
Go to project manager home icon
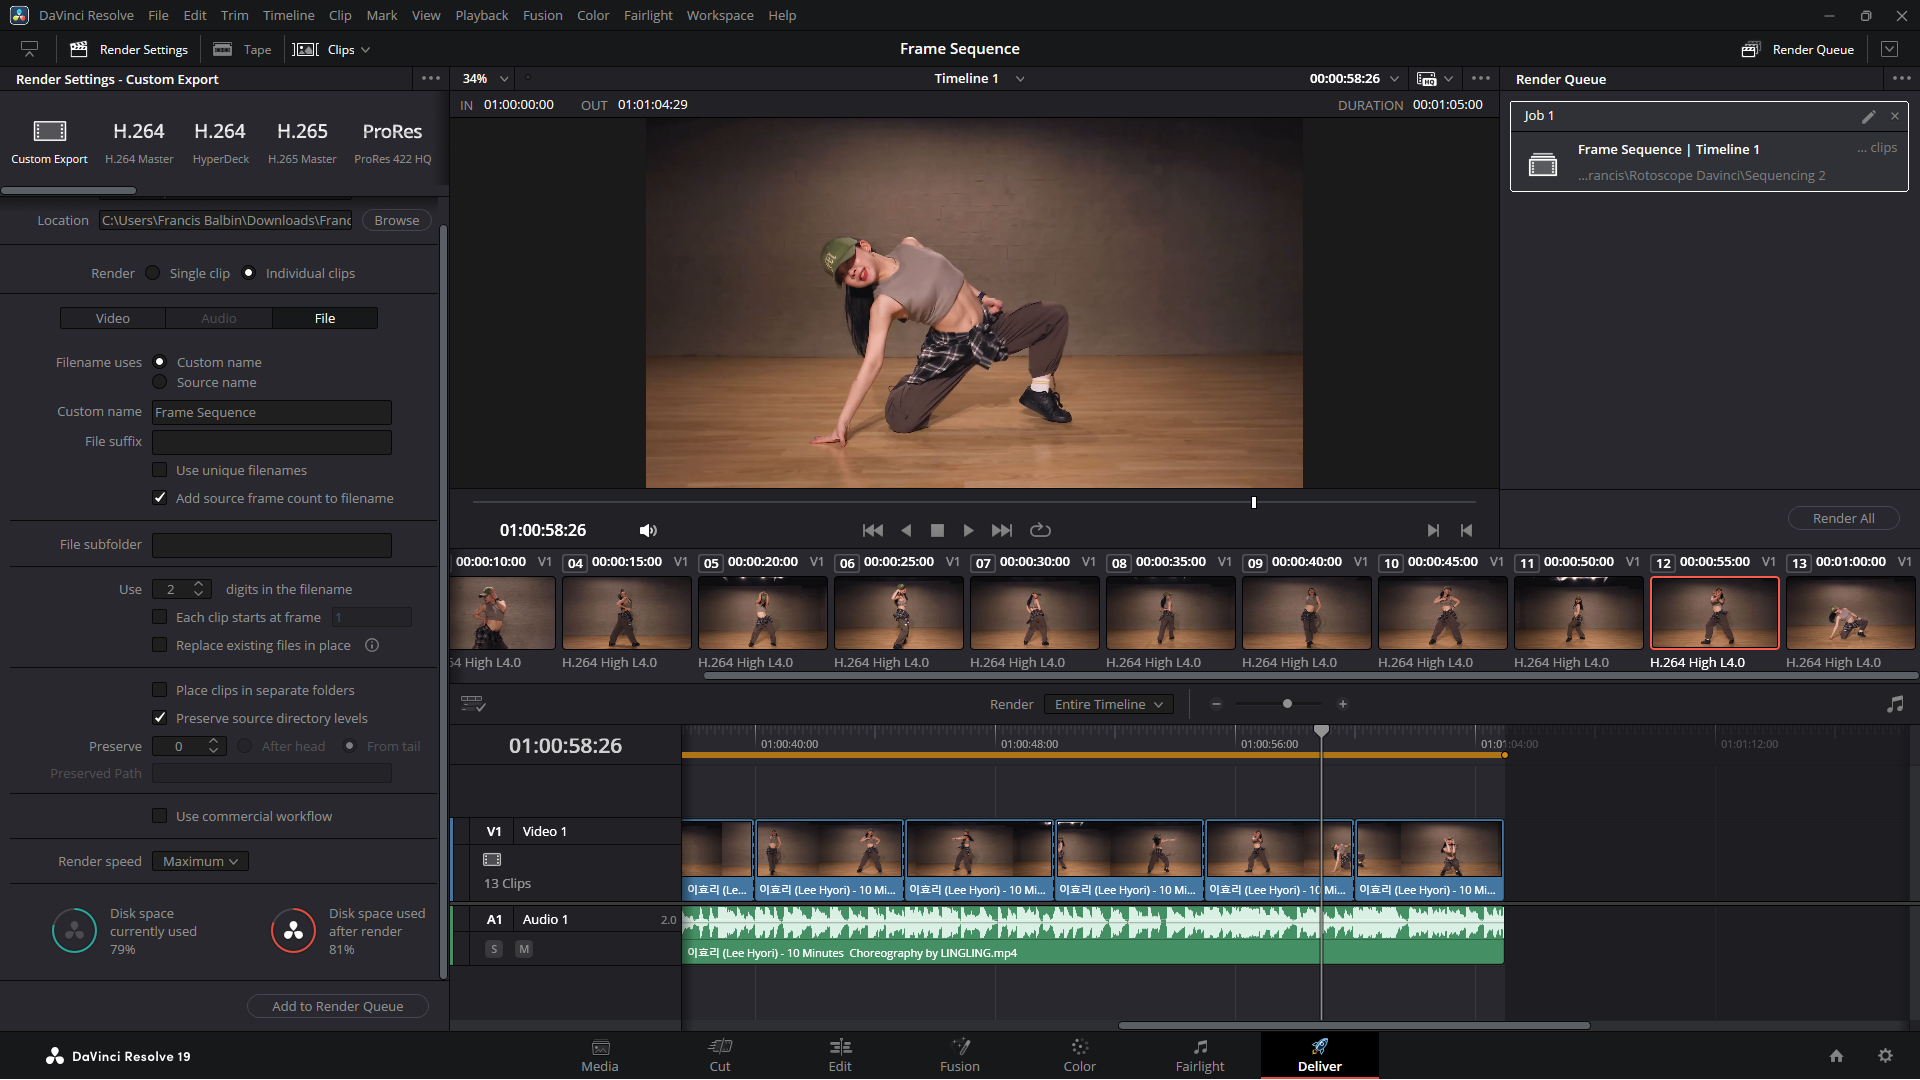point(1836,1056)
